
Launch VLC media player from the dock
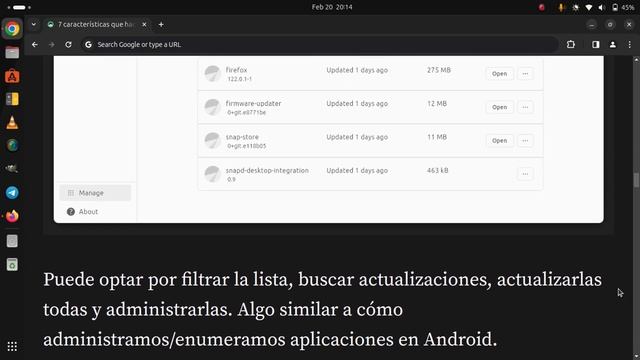(x=12, y=122)
